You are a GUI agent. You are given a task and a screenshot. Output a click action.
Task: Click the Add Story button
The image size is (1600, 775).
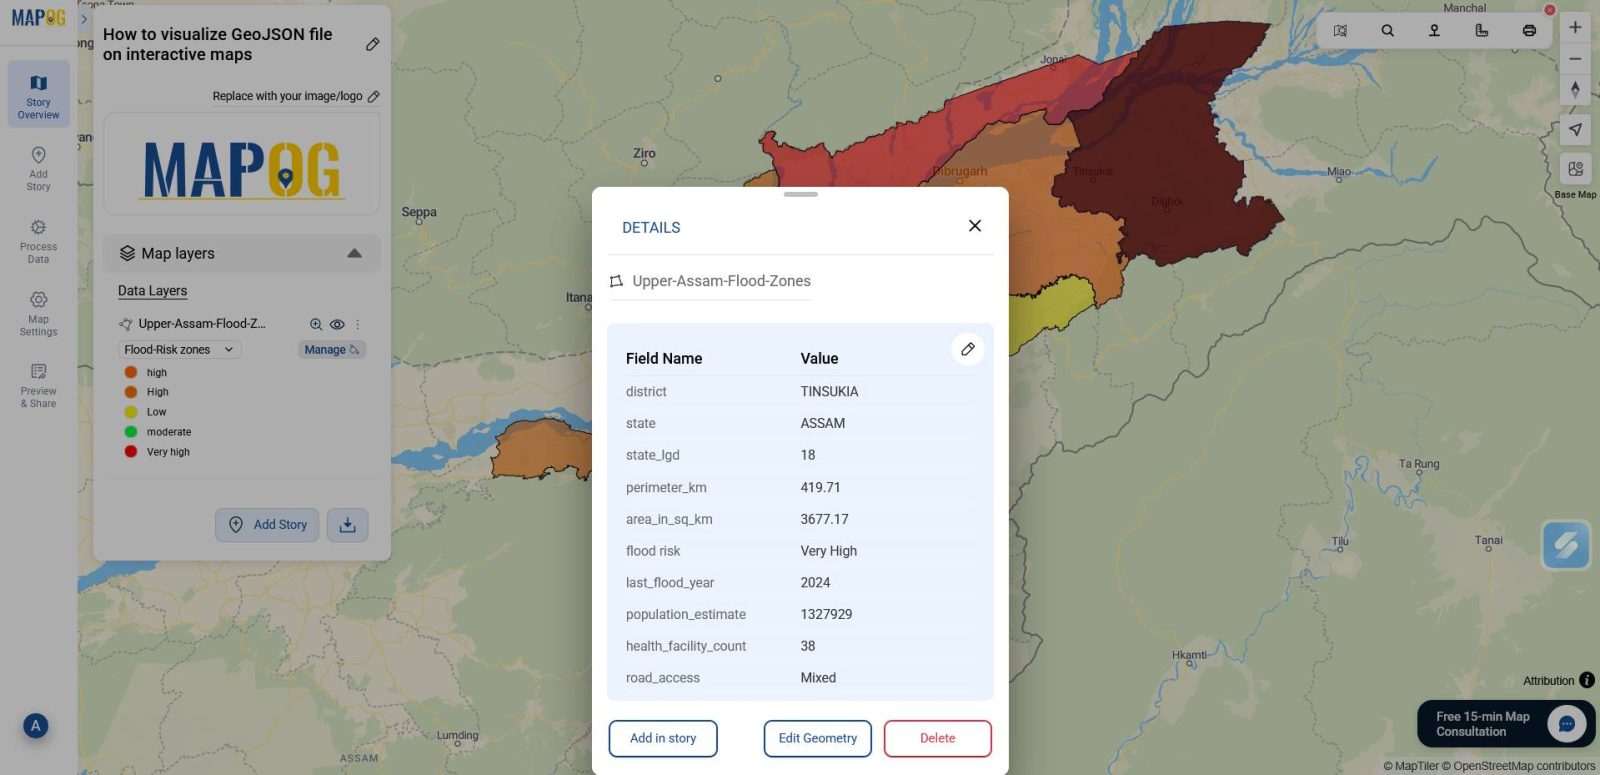[267, 524]
